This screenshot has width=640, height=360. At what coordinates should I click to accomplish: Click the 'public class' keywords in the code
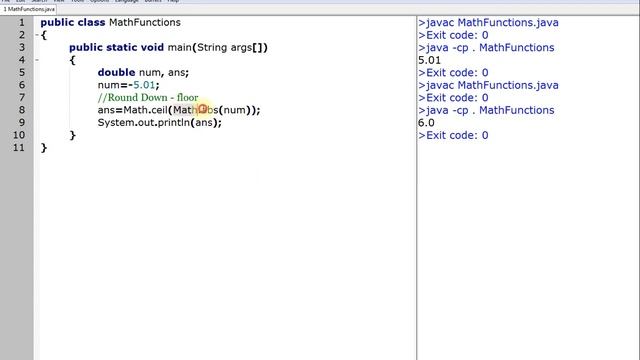tap(73, 22)
